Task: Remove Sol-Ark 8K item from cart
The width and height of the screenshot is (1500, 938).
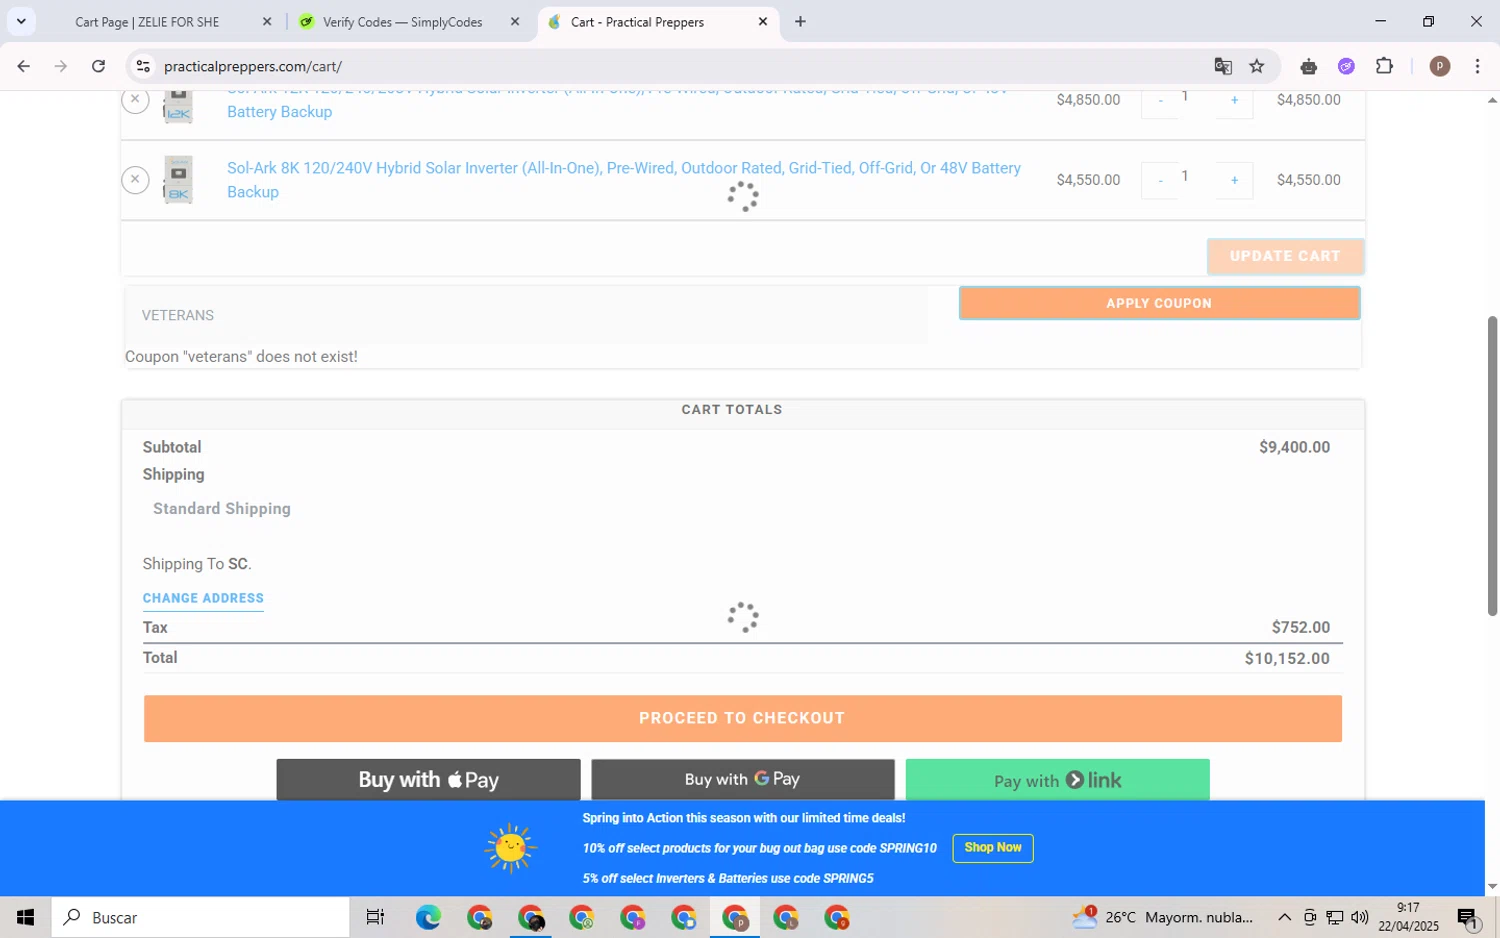Action: (135, 180)
